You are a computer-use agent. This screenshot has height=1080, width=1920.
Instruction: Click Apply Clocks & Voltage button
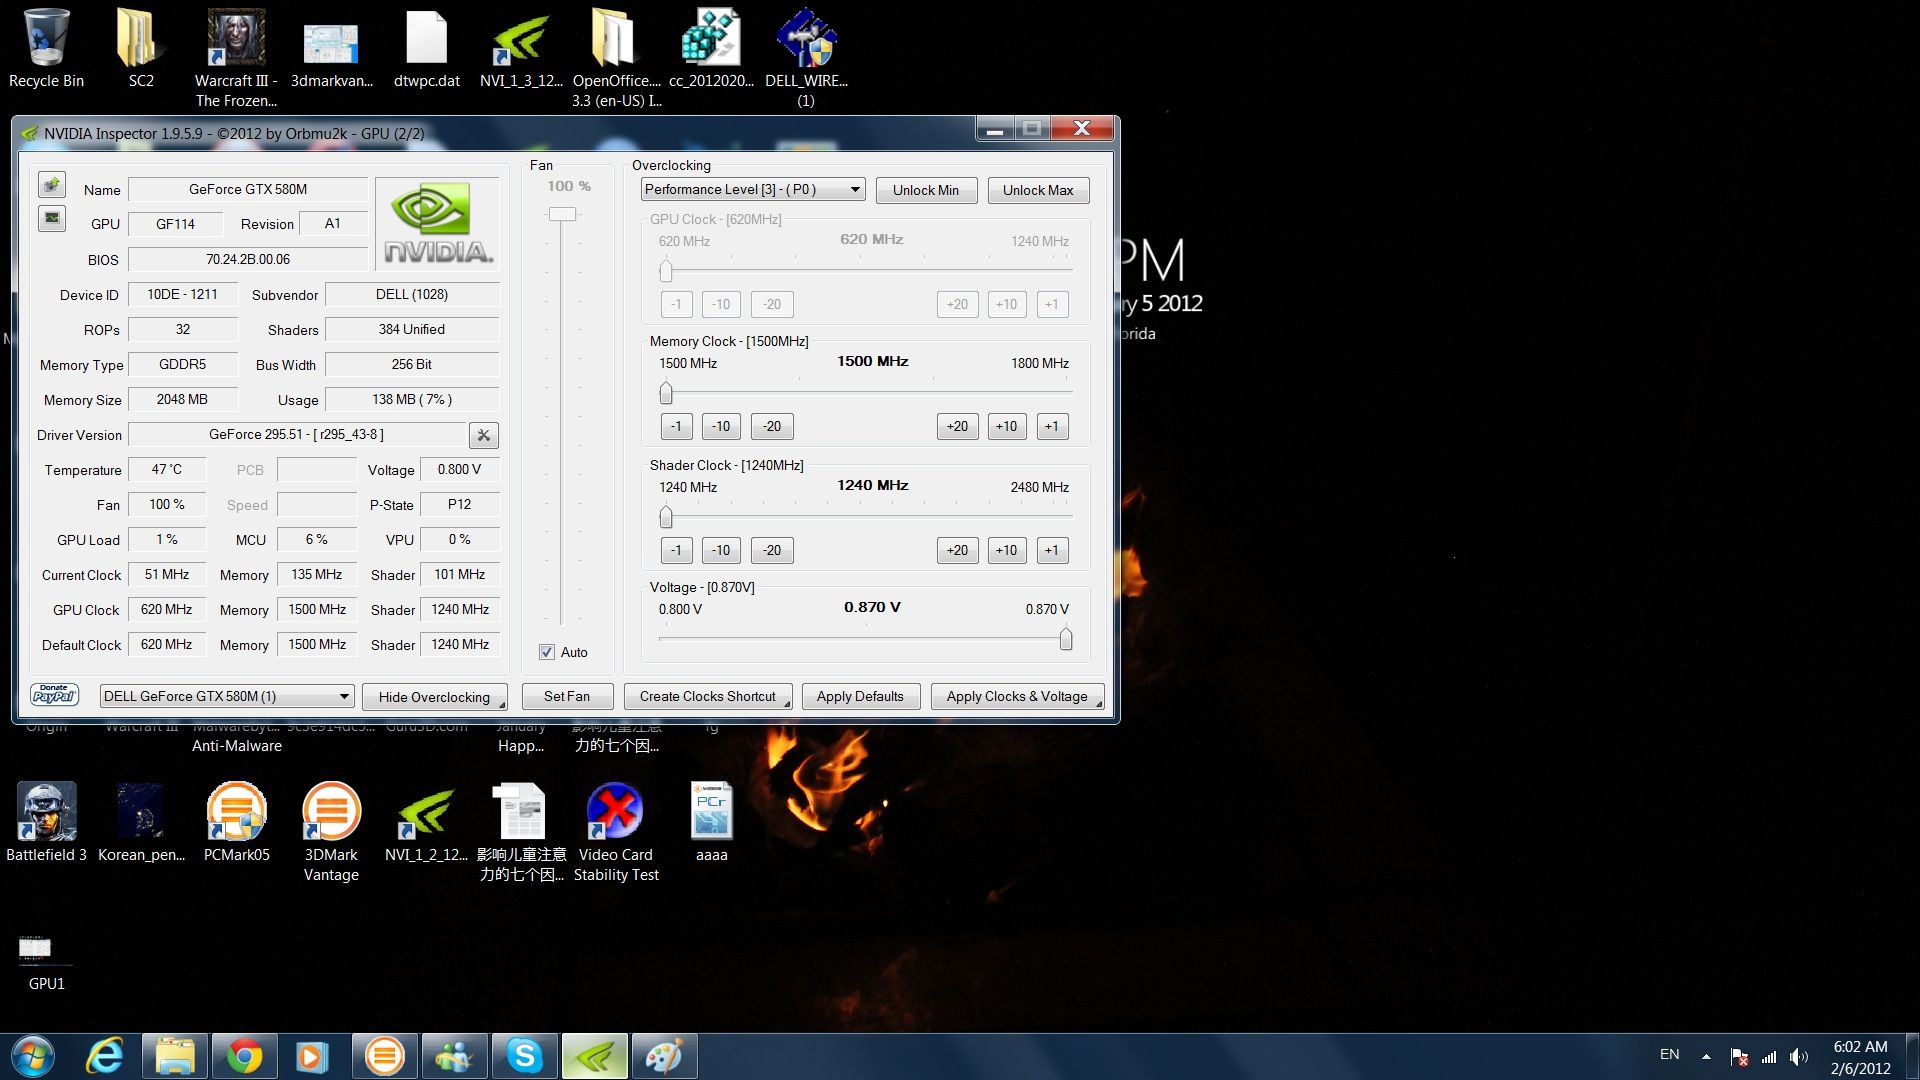(1017, 696)
